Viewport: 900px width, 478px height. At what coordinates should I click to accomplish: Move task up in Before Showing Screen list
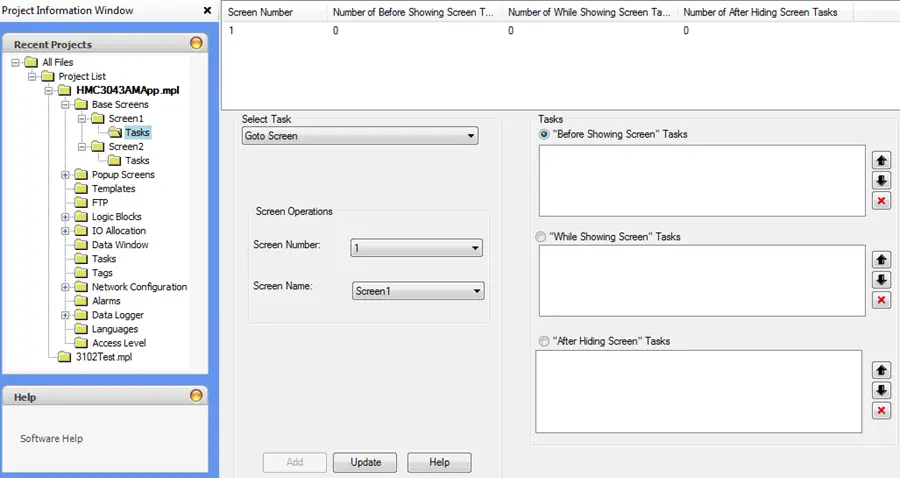pos(881,161)
